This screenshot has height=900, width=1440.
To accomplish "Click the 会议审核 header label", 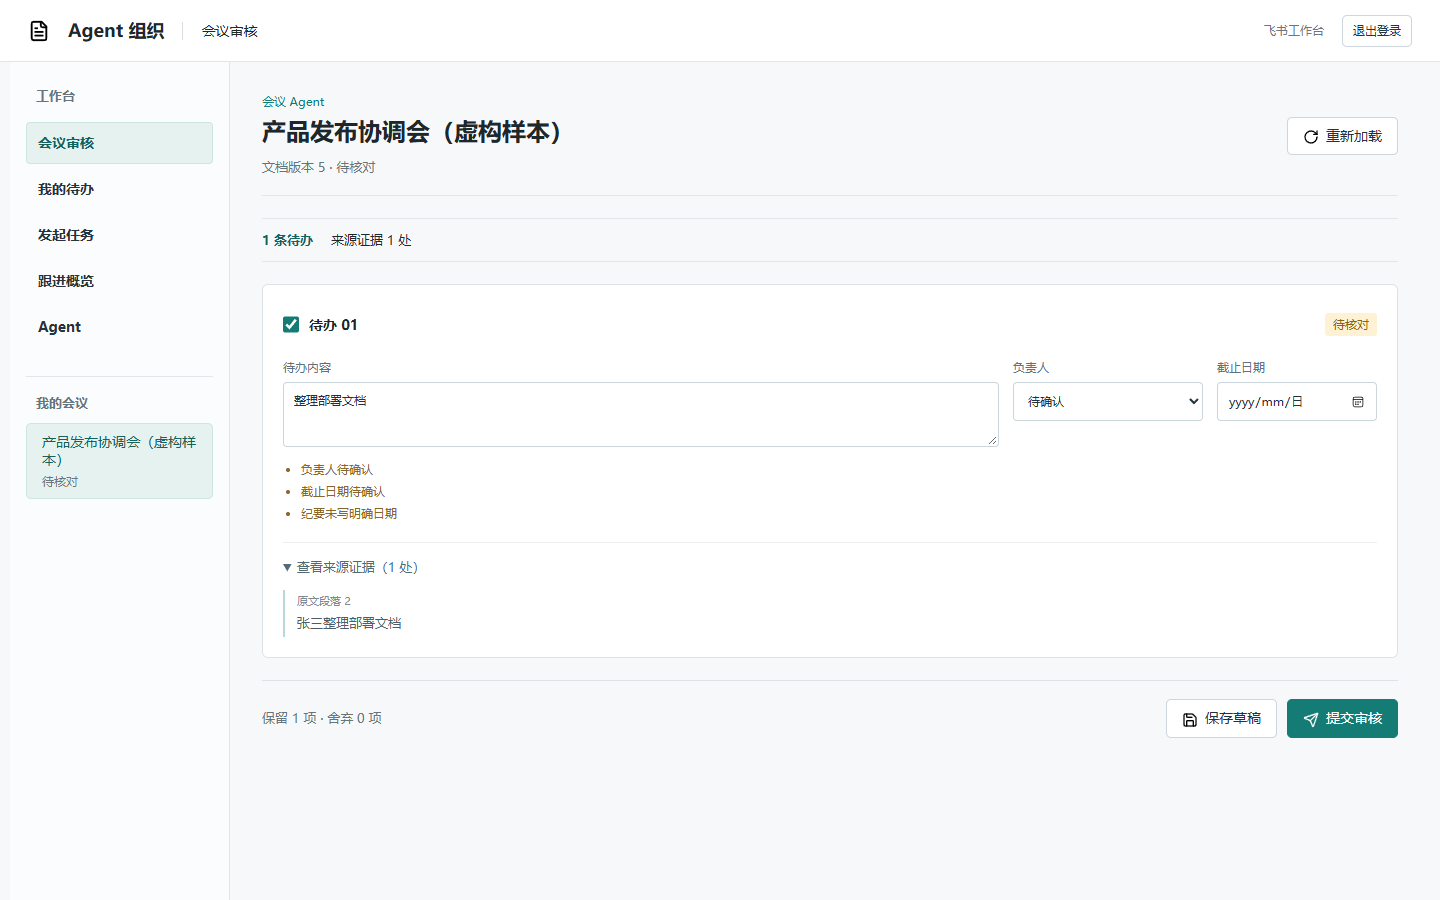I will coord(230,31).
